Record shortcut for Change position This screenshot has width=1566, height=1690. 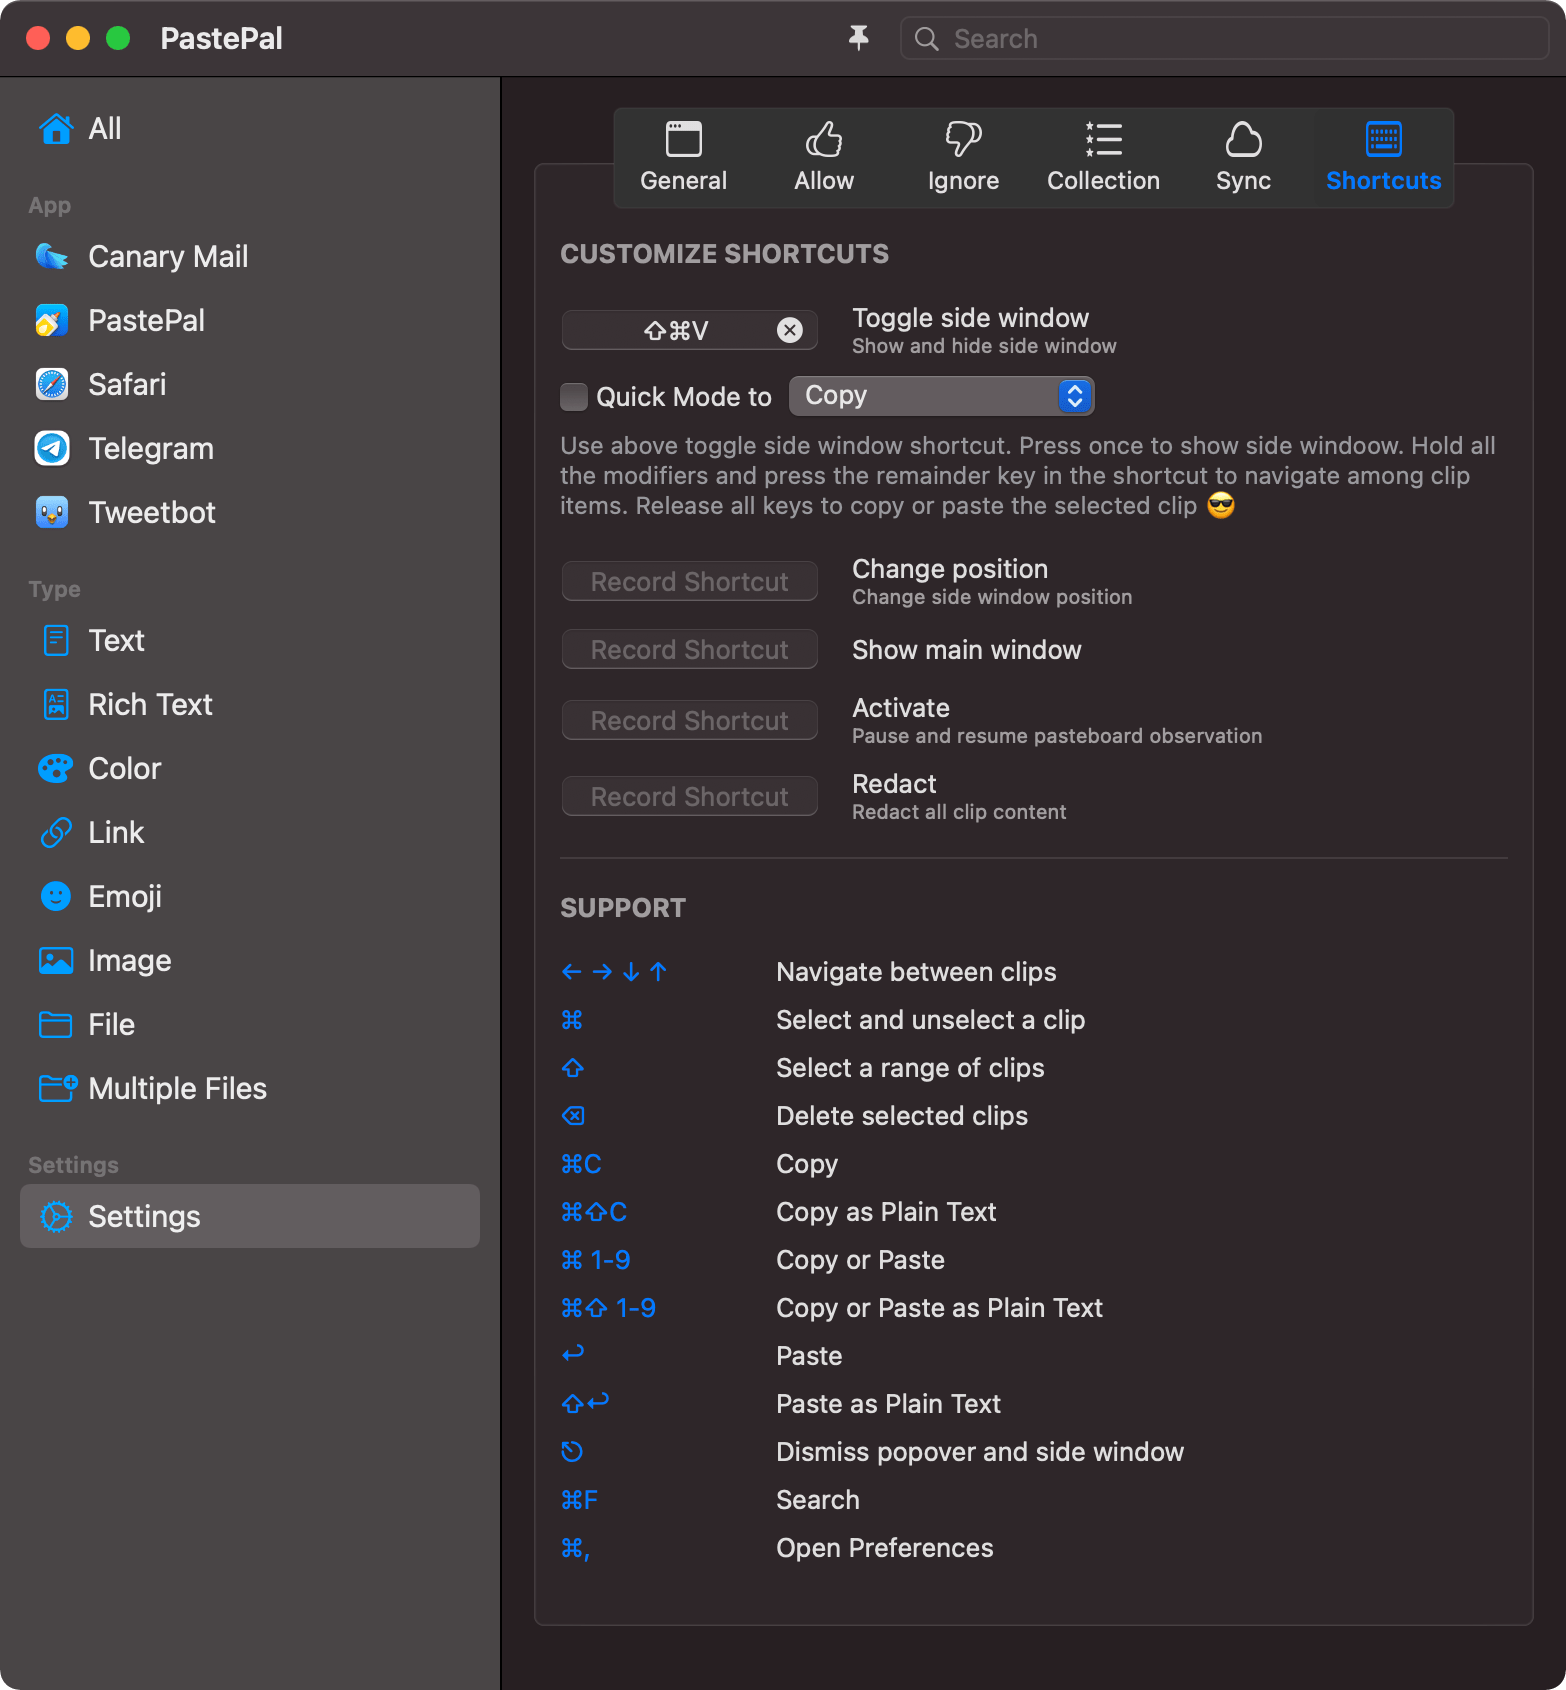690,582
